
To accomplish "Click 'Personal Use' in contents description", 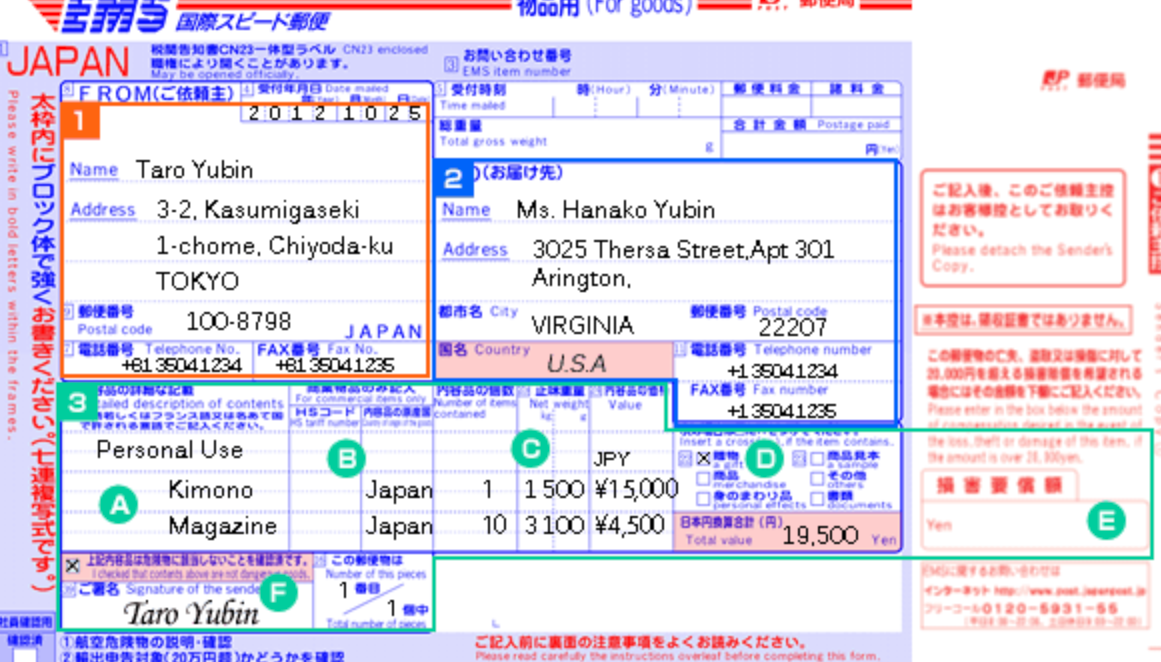I will pos(170,450).
